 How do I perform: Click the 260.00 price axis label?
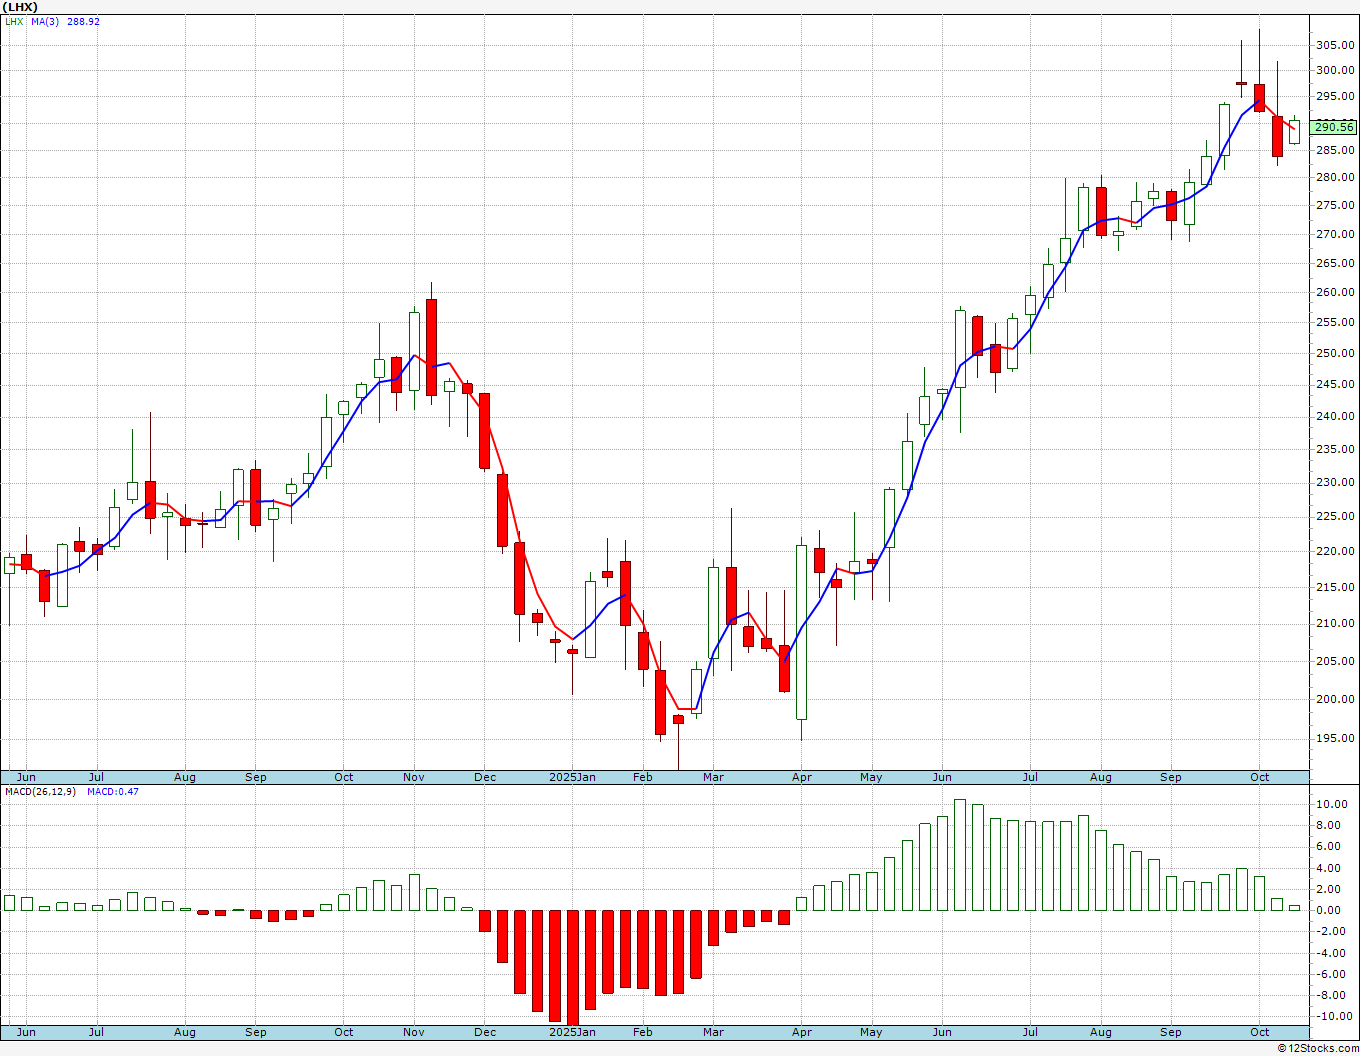coord(1335,292)
